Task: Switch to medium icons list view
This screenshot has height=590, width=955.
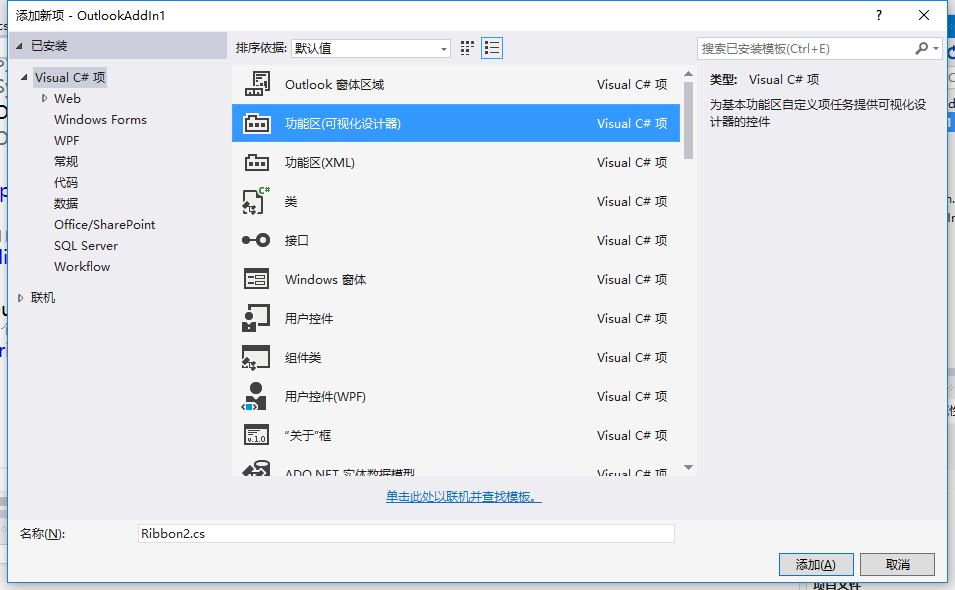Action: (492, 48)
